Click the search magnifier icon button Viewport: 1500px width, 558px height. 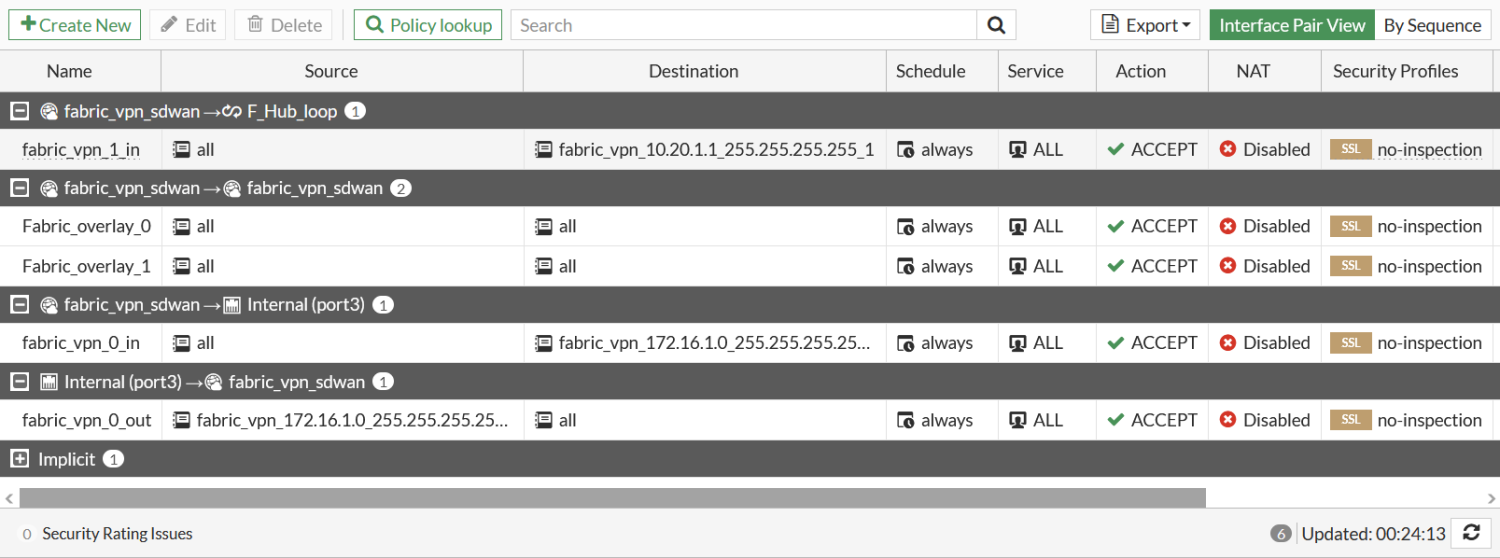click(996, 25)
